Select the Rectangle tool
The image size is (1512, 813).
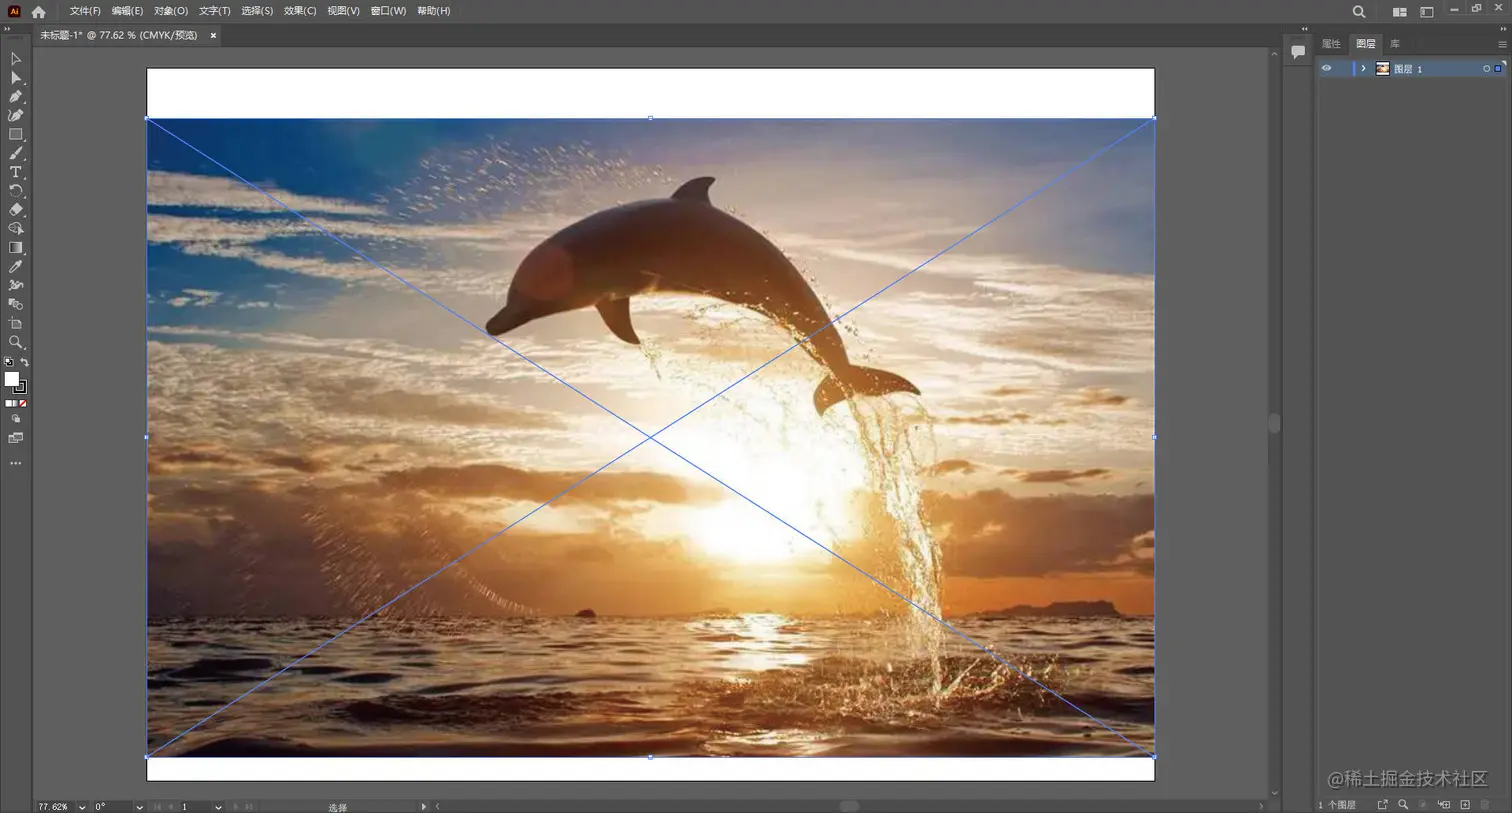15,134
